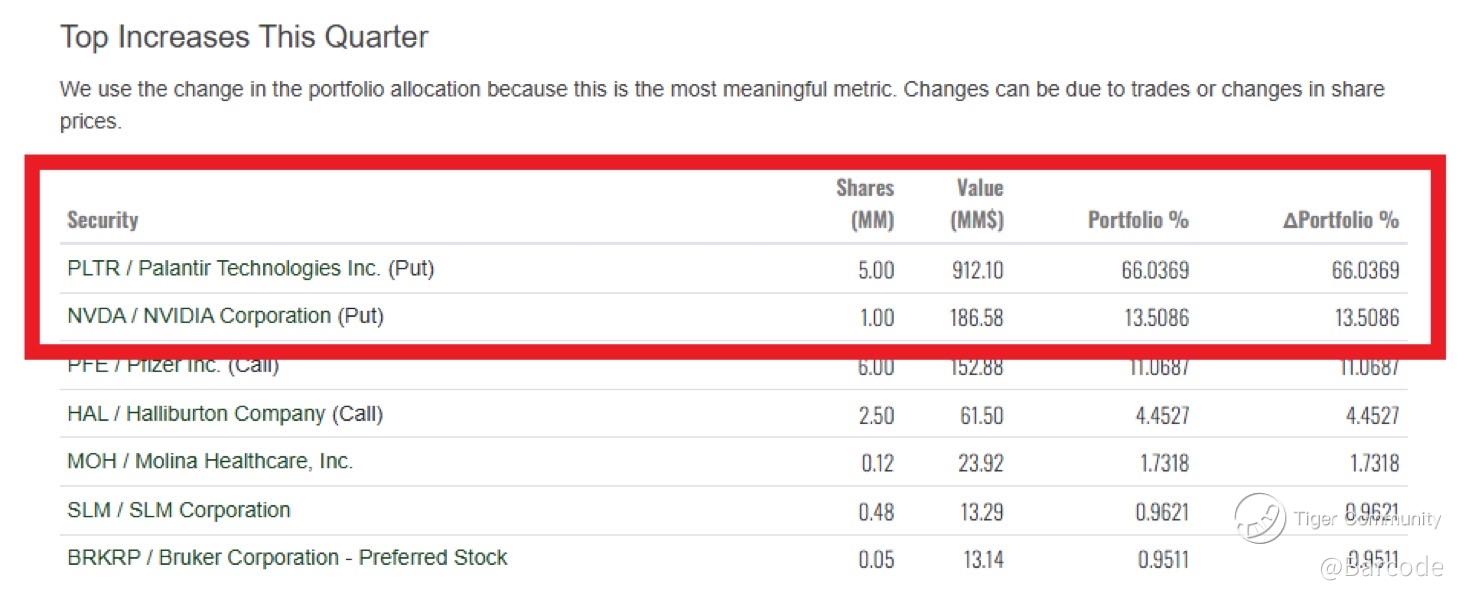The width and height of the screenshot is (1472, 600).
Task: Click the ΔPortfolio % column header
Action: pos(1341,220)
